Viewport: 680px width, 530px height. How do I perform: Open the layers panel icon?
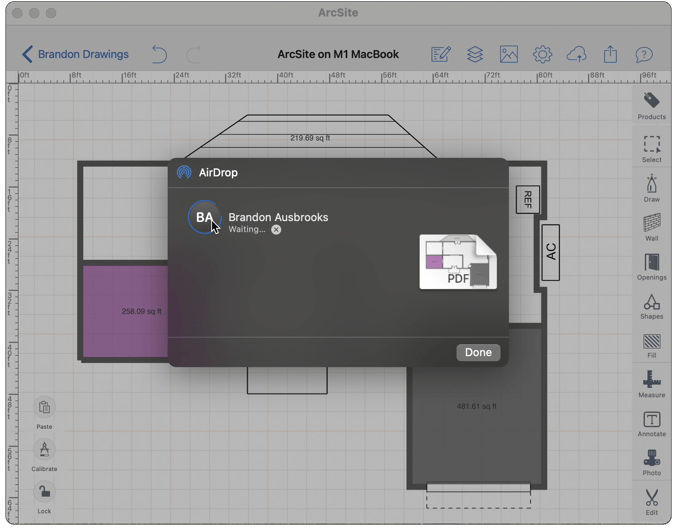tap(474, 54)
